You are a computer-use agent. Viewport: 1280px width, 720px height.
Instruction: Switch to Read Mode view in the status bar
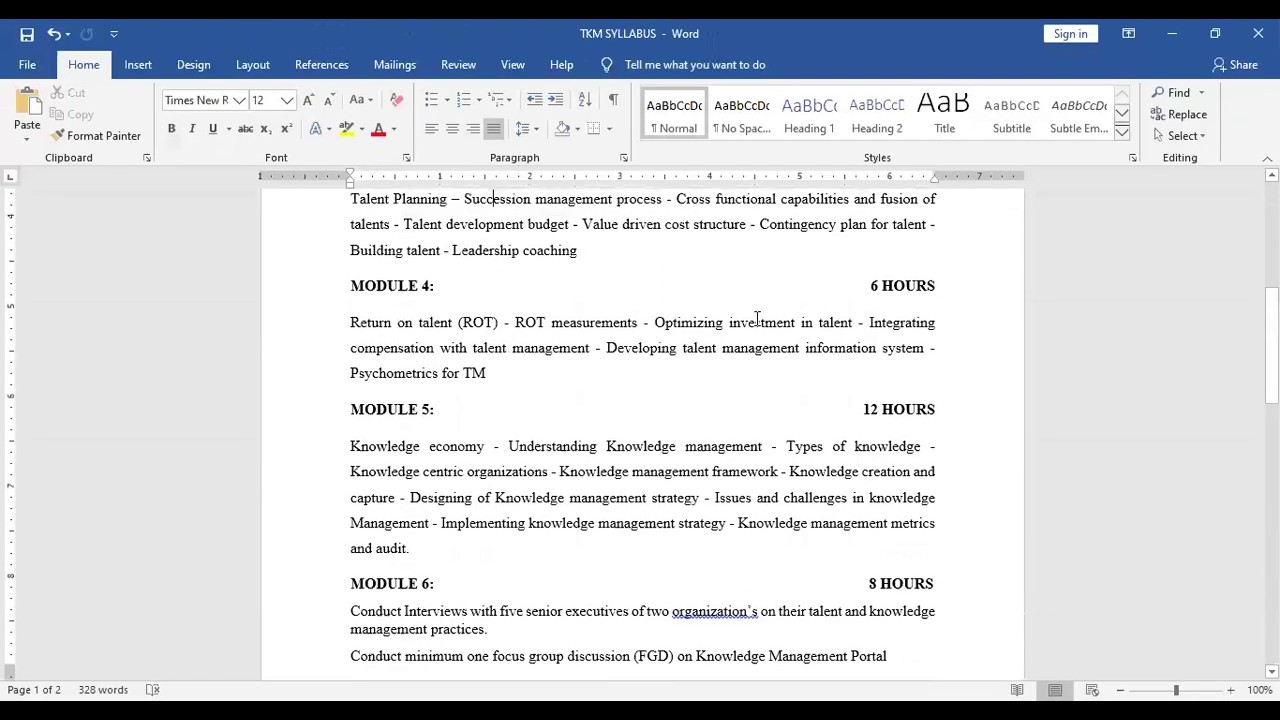(1017, 690)
